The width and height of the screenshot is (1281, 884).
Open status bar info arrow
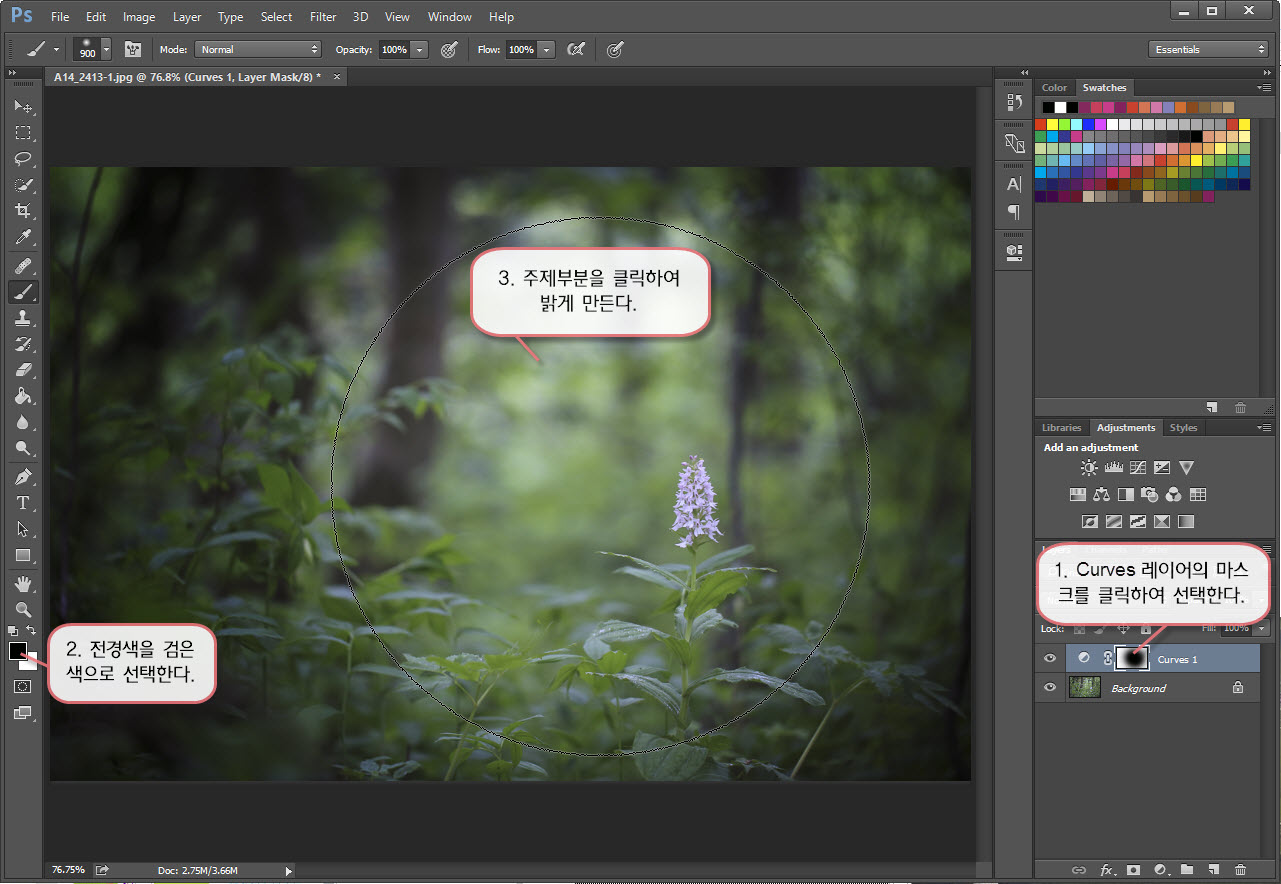[x=289, y=871]
